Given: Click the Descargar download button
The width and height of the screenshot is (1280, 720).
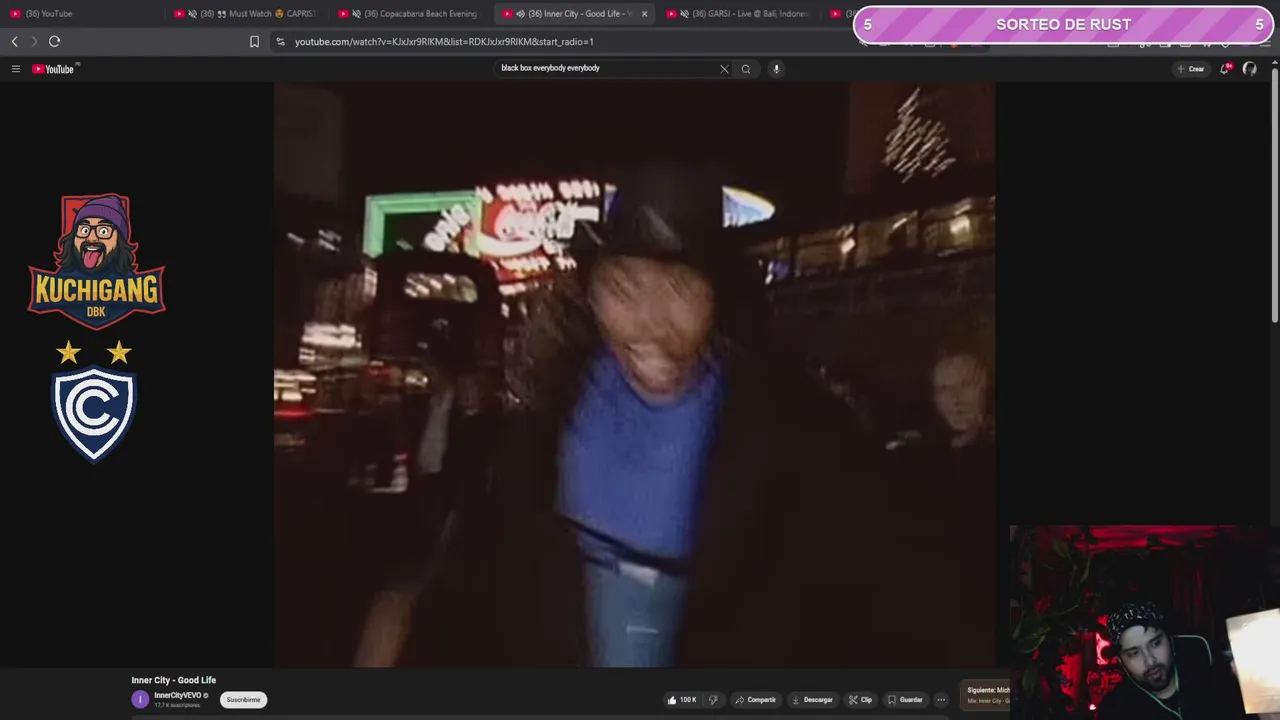Looking at the screenshot, I should point(812,700).
